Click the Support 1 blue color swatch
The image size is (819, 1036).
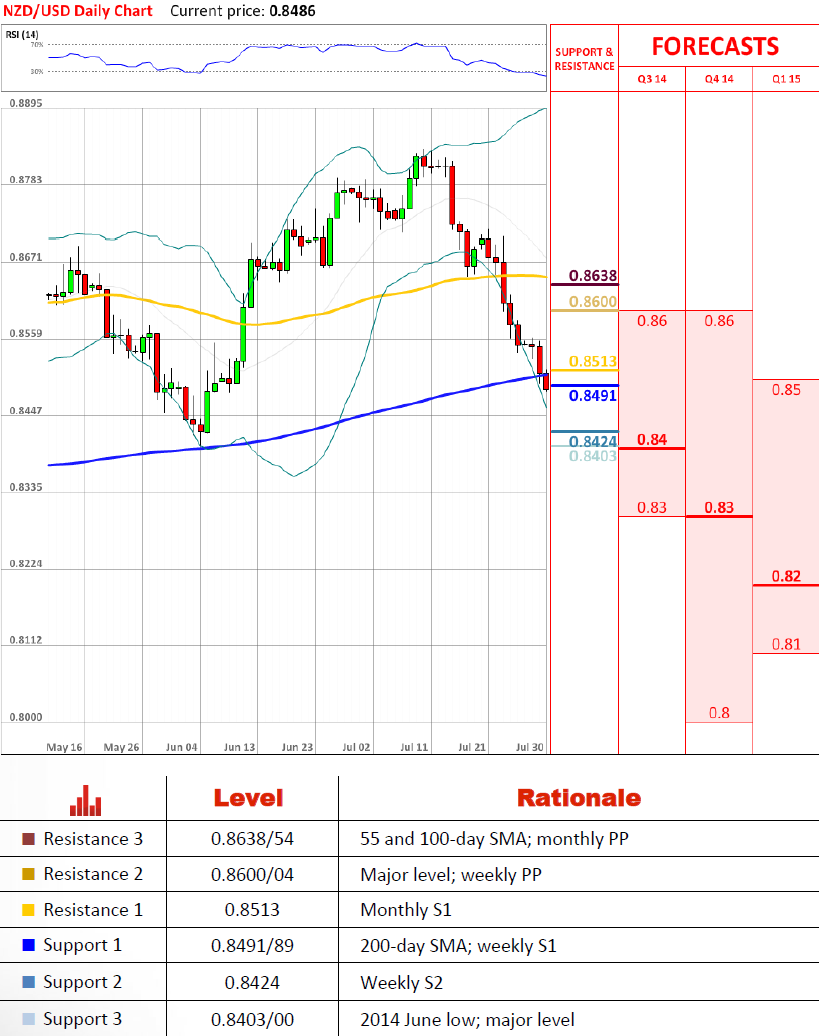(x=28, y=945)
